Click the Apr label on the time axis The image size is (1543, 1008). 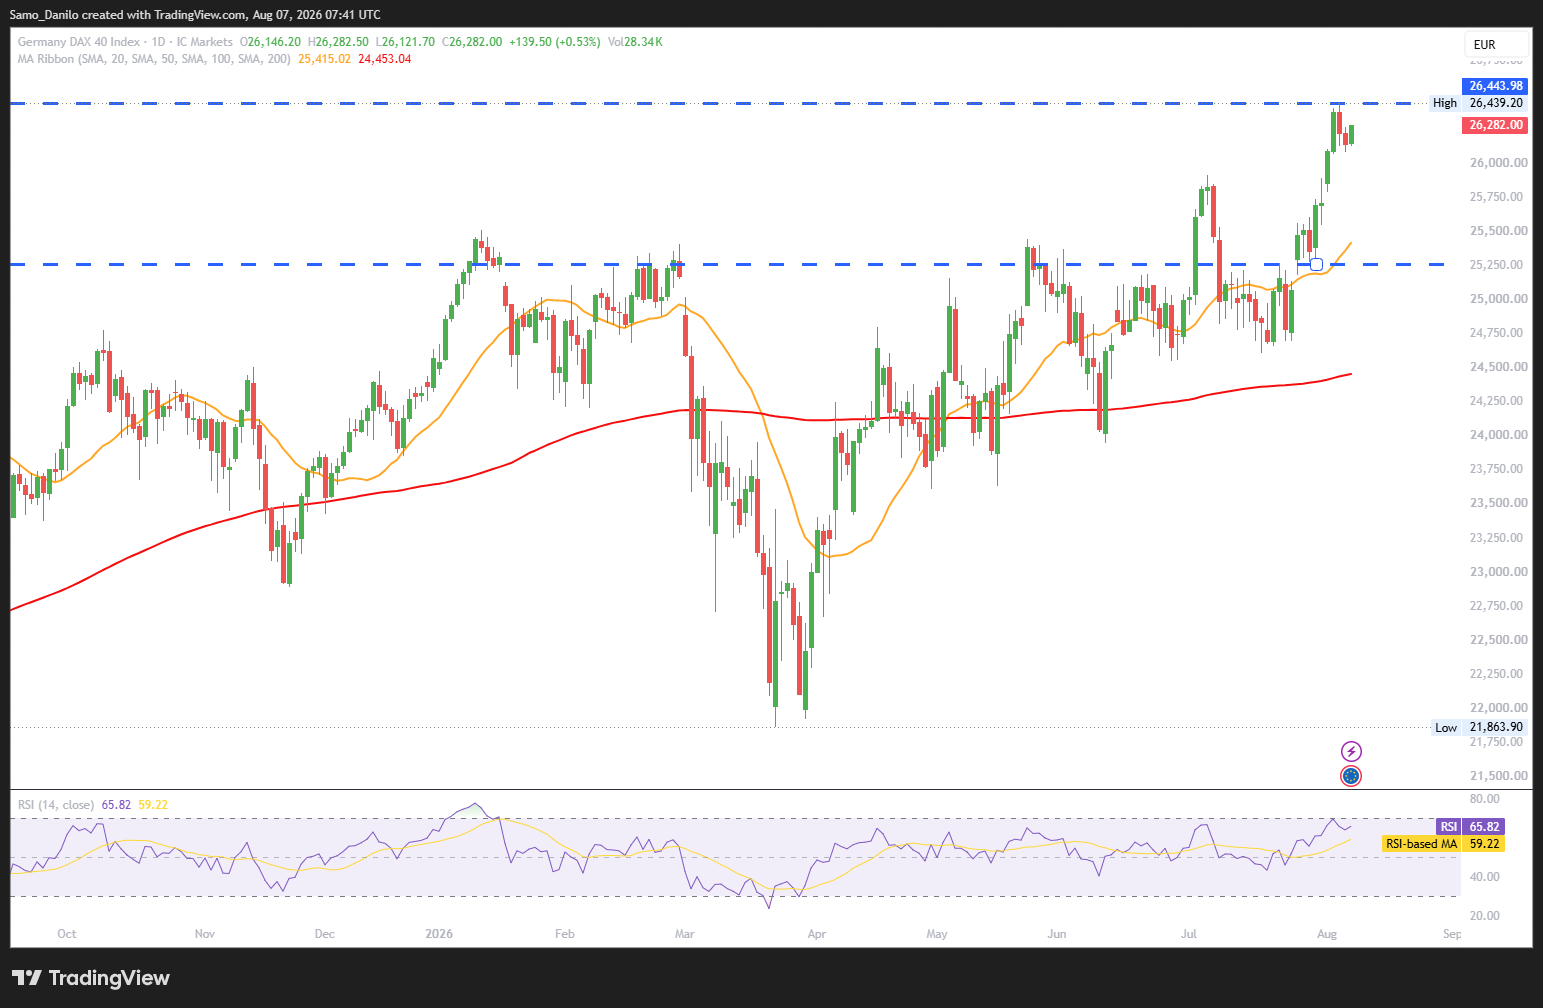[817, 934]
